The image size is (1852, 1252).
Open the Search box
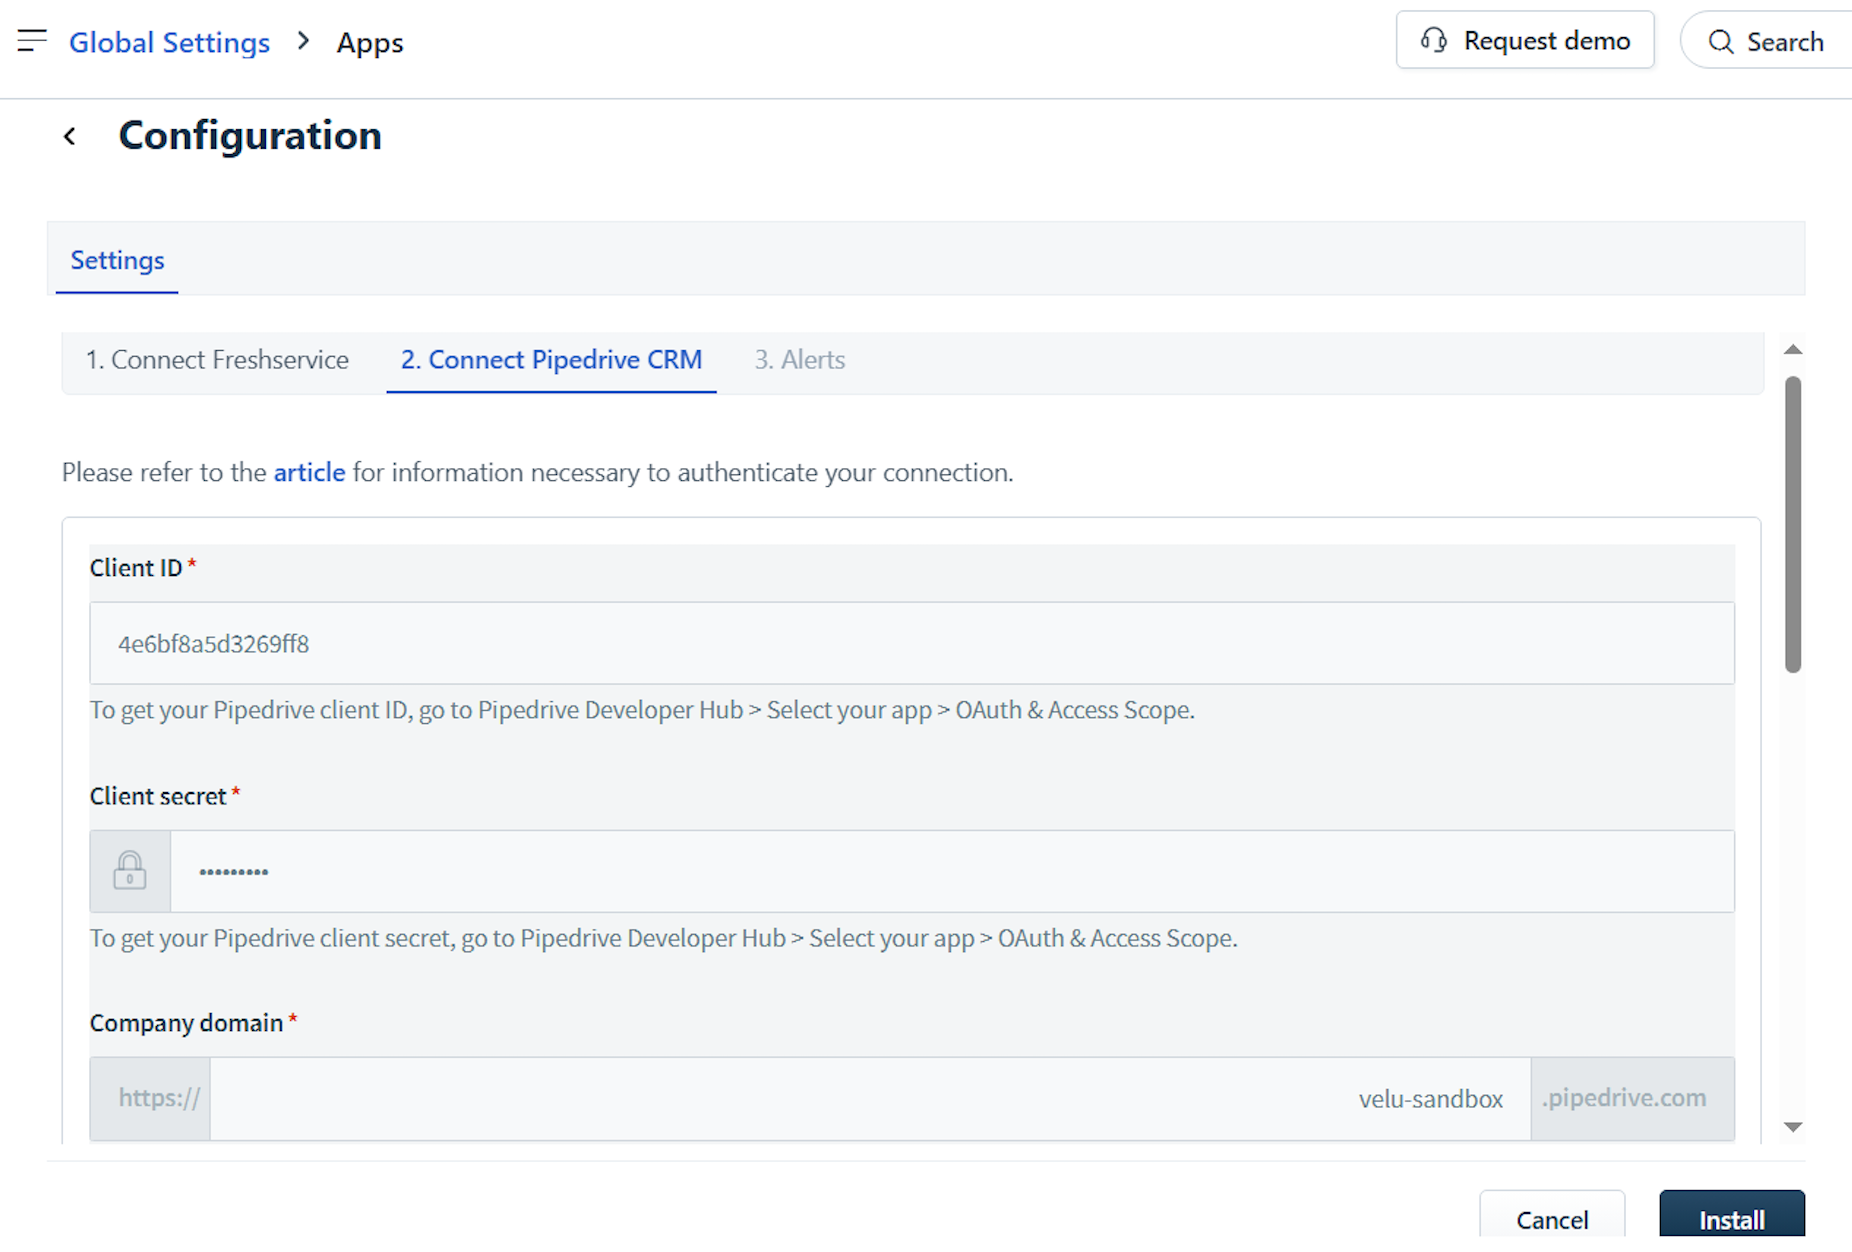1766,41
